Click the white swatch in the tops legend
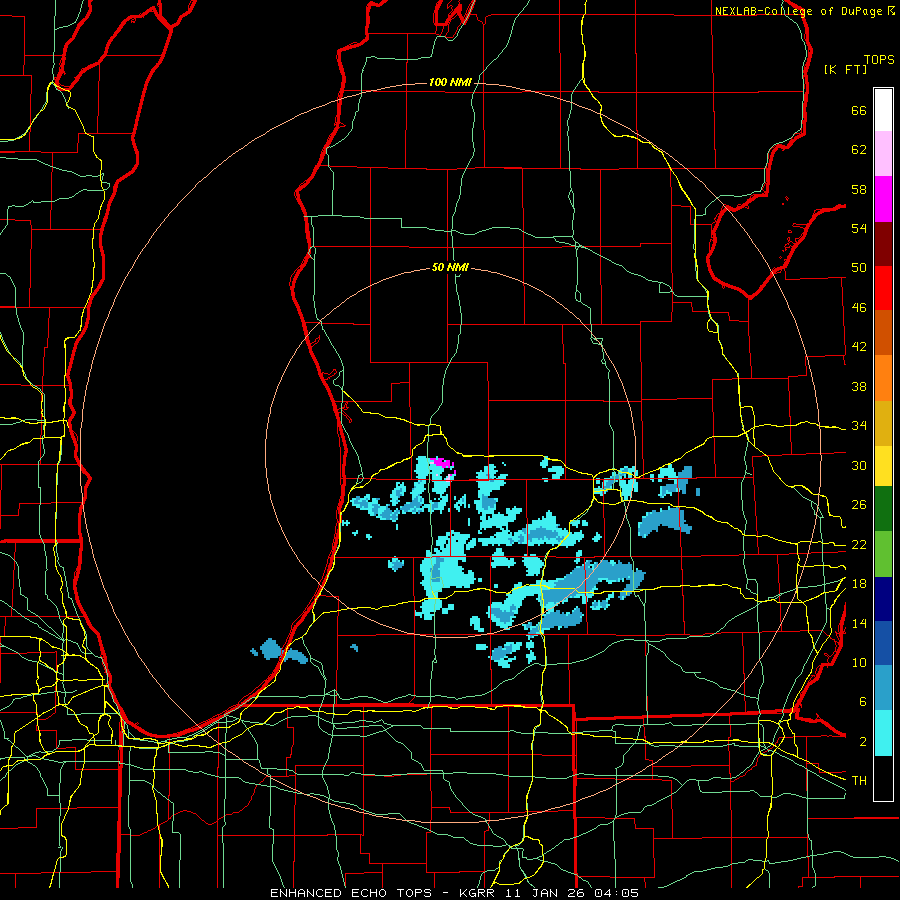This screenshot has width=900, height=900. 883,110
